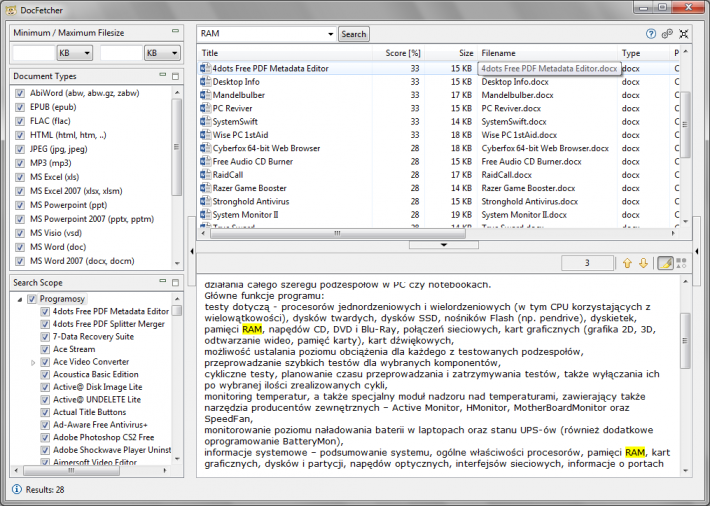Click the docx icon of Mandelbulber row

(x=205, y=95)
